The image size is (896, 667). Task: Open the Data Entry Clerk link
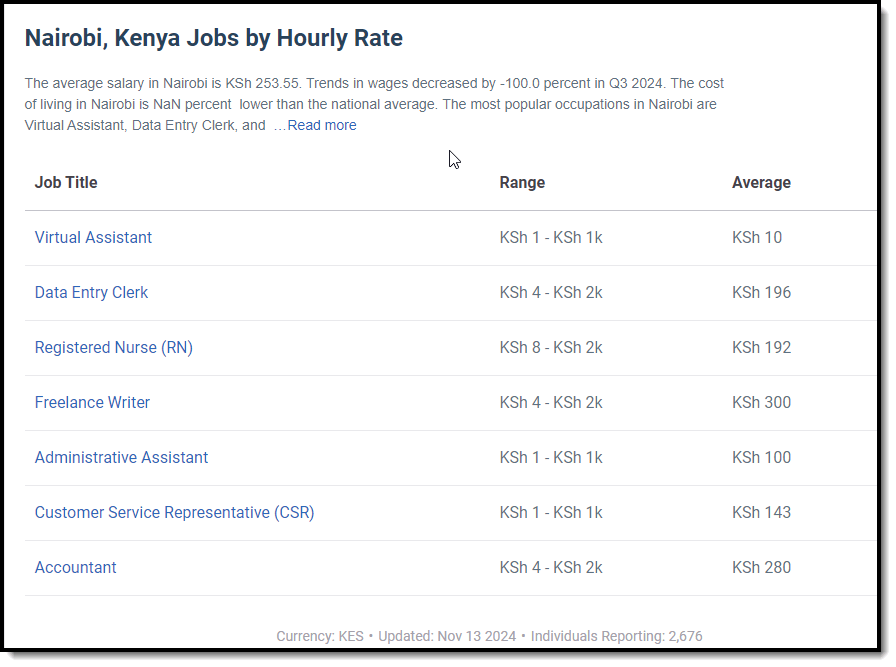(x=91, y=293)
